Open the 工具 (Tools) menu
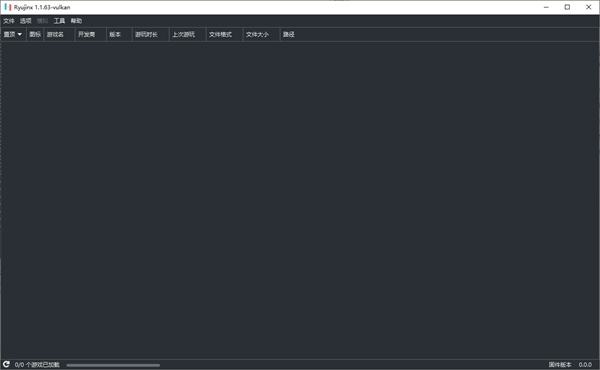600x370 pixels. (59, 21)
